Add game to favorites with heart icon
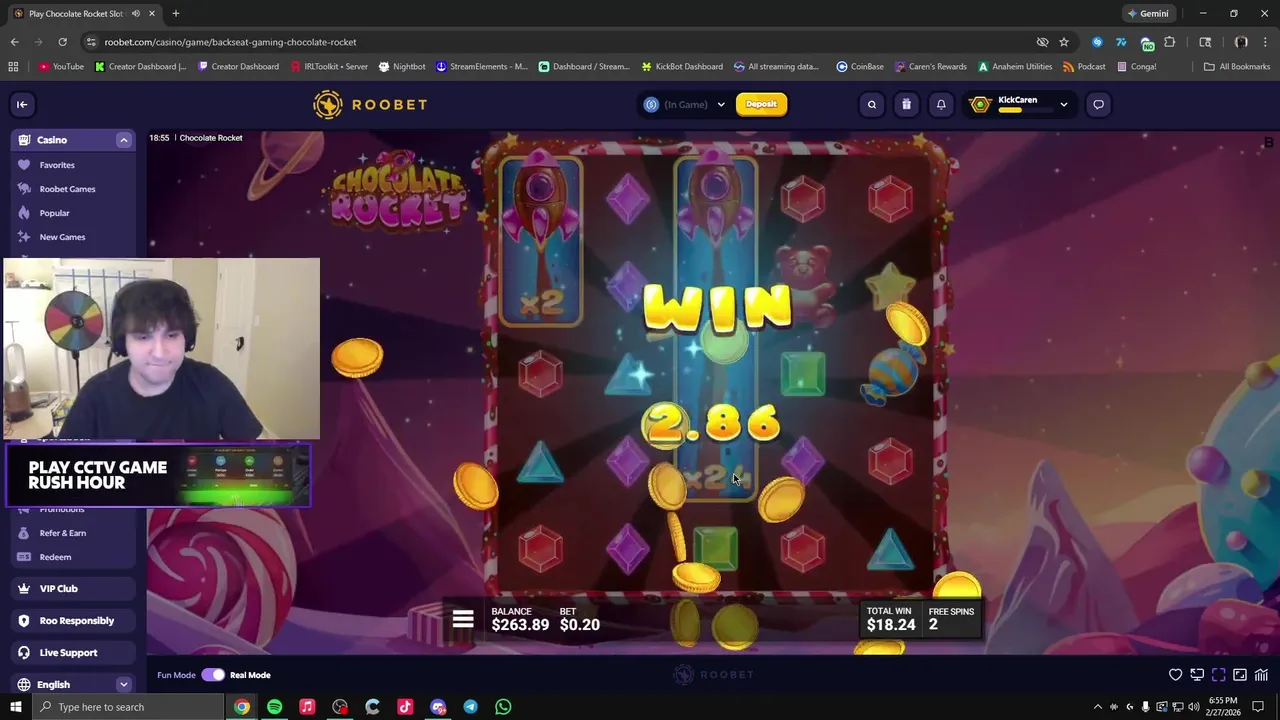The height and width of the screenshot is (720, 1280). coord(1176,675)
